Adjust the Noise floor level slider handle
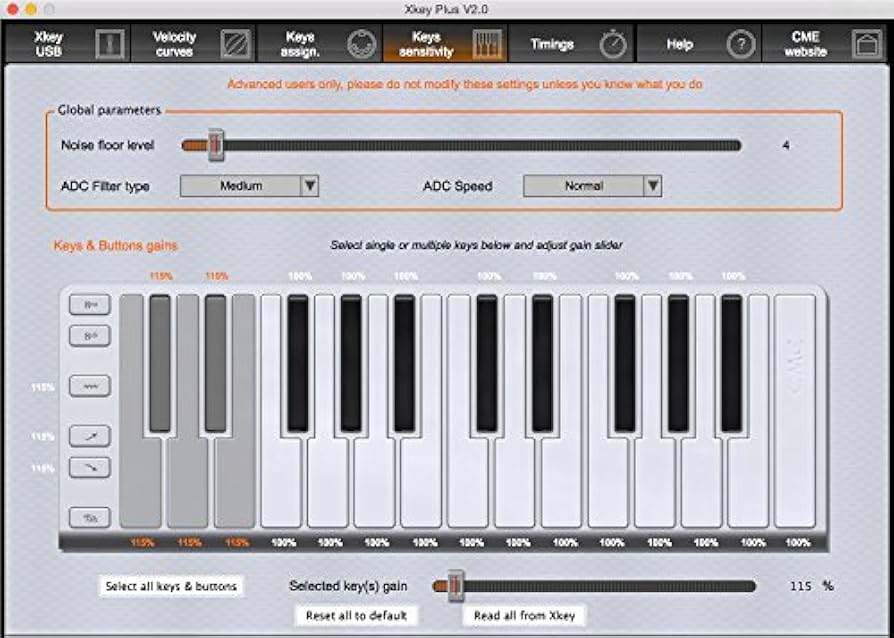The image size is (894, 638). (216, 145)
